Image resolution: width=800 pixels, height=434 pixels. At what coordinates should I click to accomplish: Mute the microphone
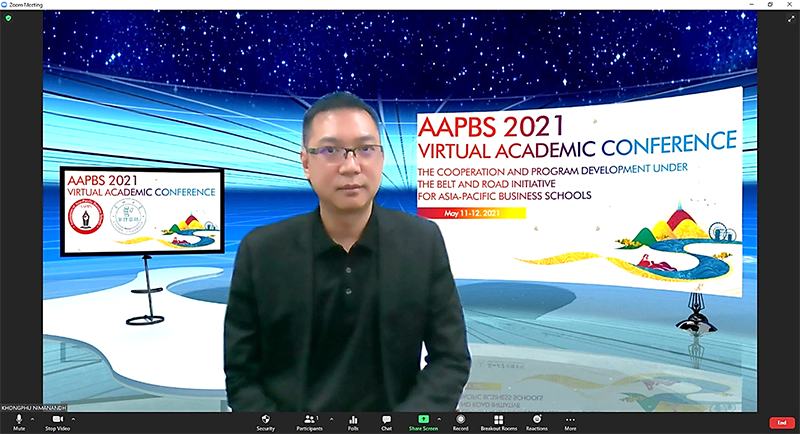click(19, 422)
